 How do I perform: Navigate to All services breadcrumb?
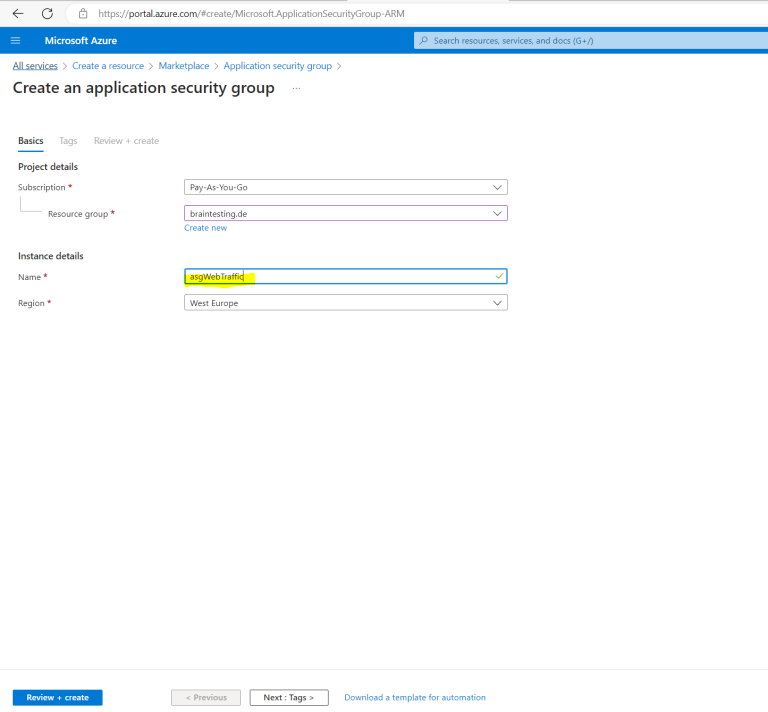[35, 66]
